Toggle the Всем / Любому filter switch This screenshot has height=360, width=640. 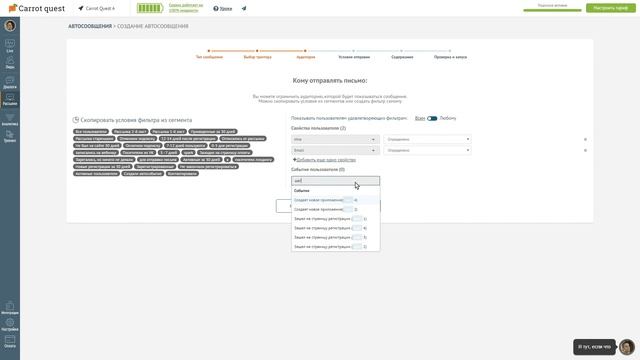click(432, 118)
